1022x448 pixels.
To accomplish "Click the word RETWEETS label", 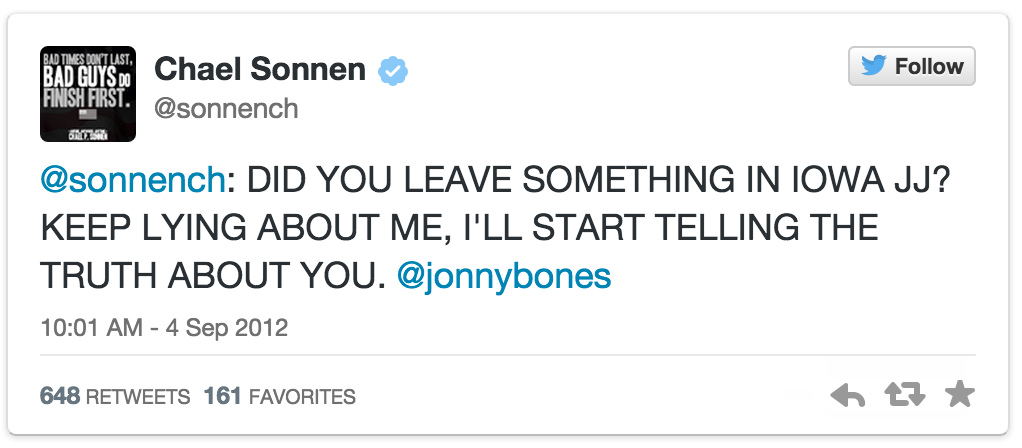I will click(138, 397).
